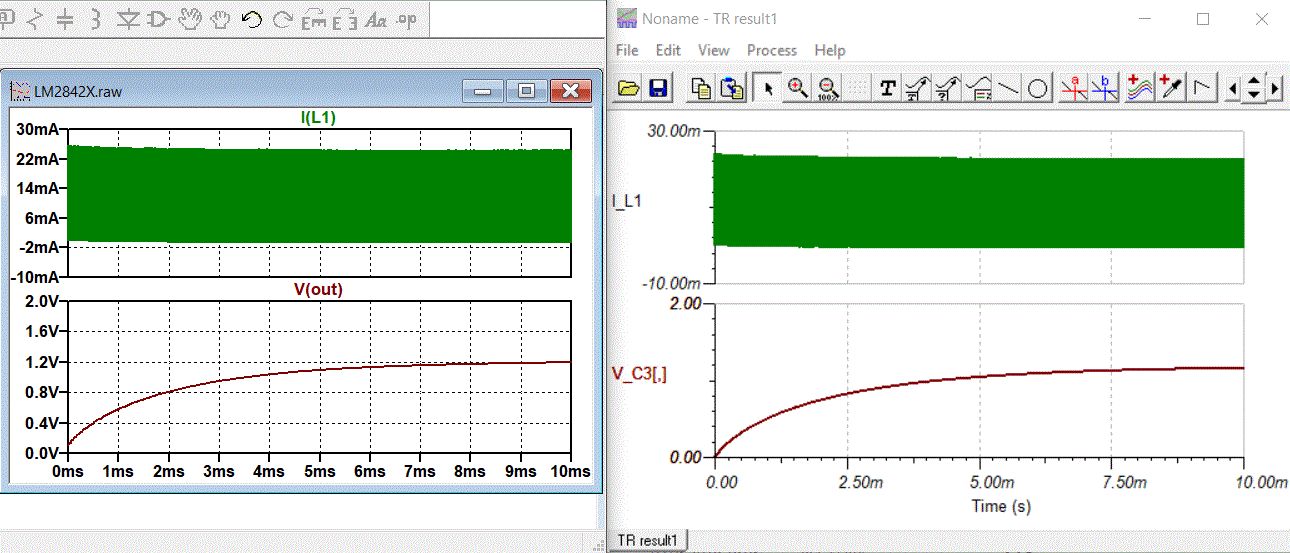Select the LTspice Inductor tool
Image resolution: width=1290 pixels, height=553 pixels.
click(x=96, y=19)
